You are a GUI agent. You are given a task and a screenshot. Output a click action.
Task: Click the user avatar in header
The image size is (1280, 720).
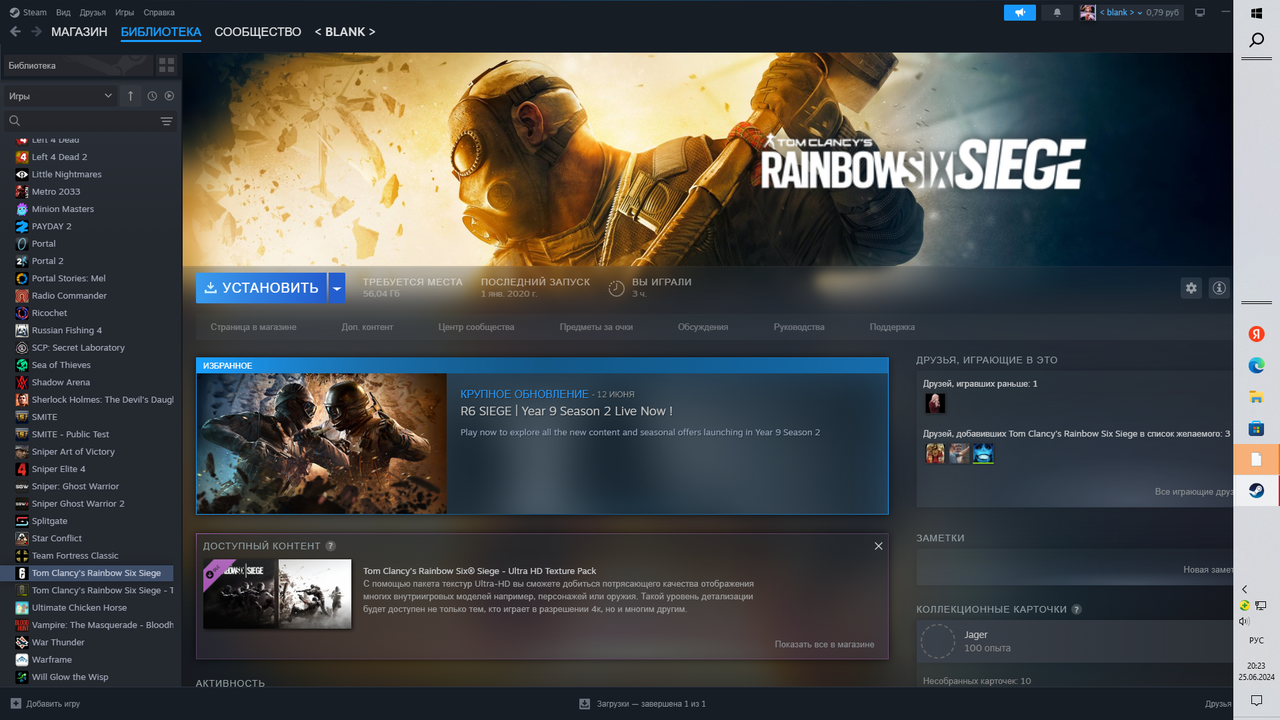tap(1088, 13)
